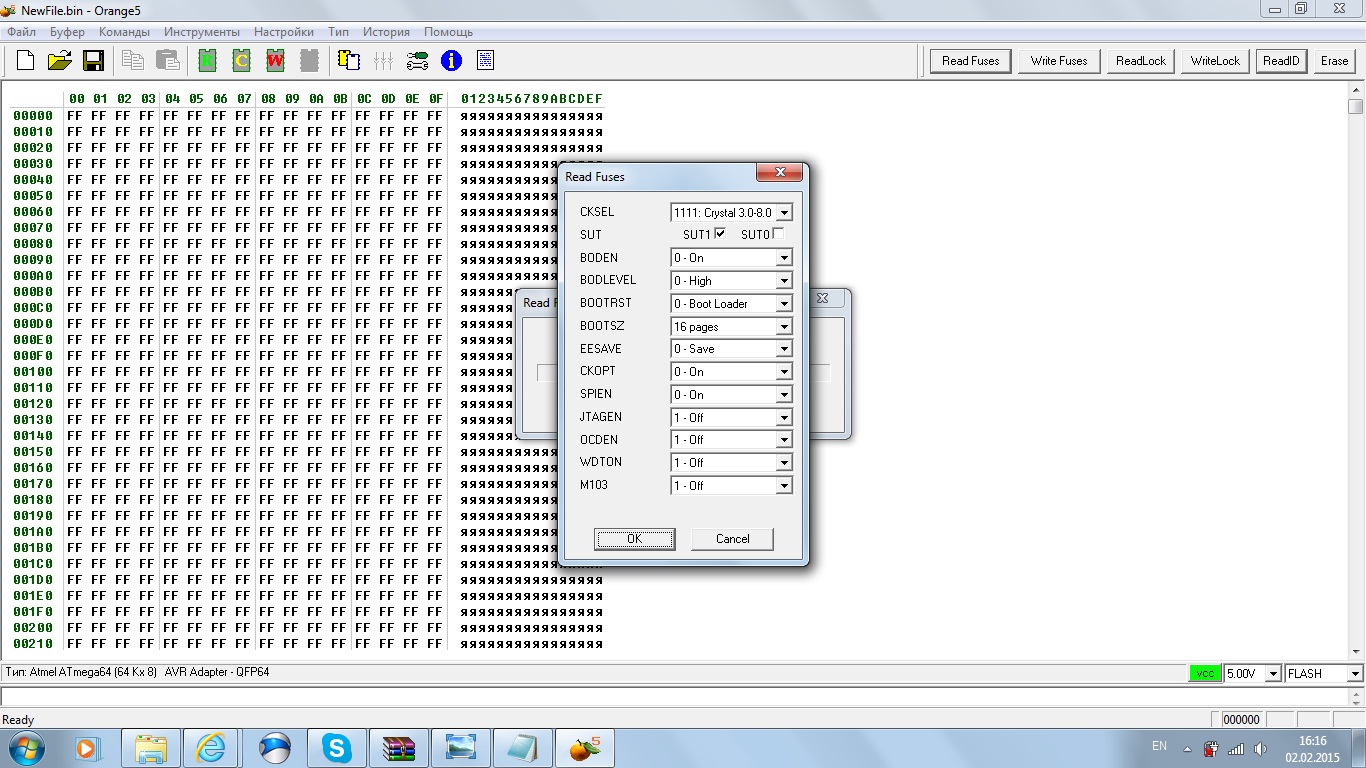Open file using the folder icon
Image resolution: width=1366 pixels, height=768 pixels.
(59, 61)
